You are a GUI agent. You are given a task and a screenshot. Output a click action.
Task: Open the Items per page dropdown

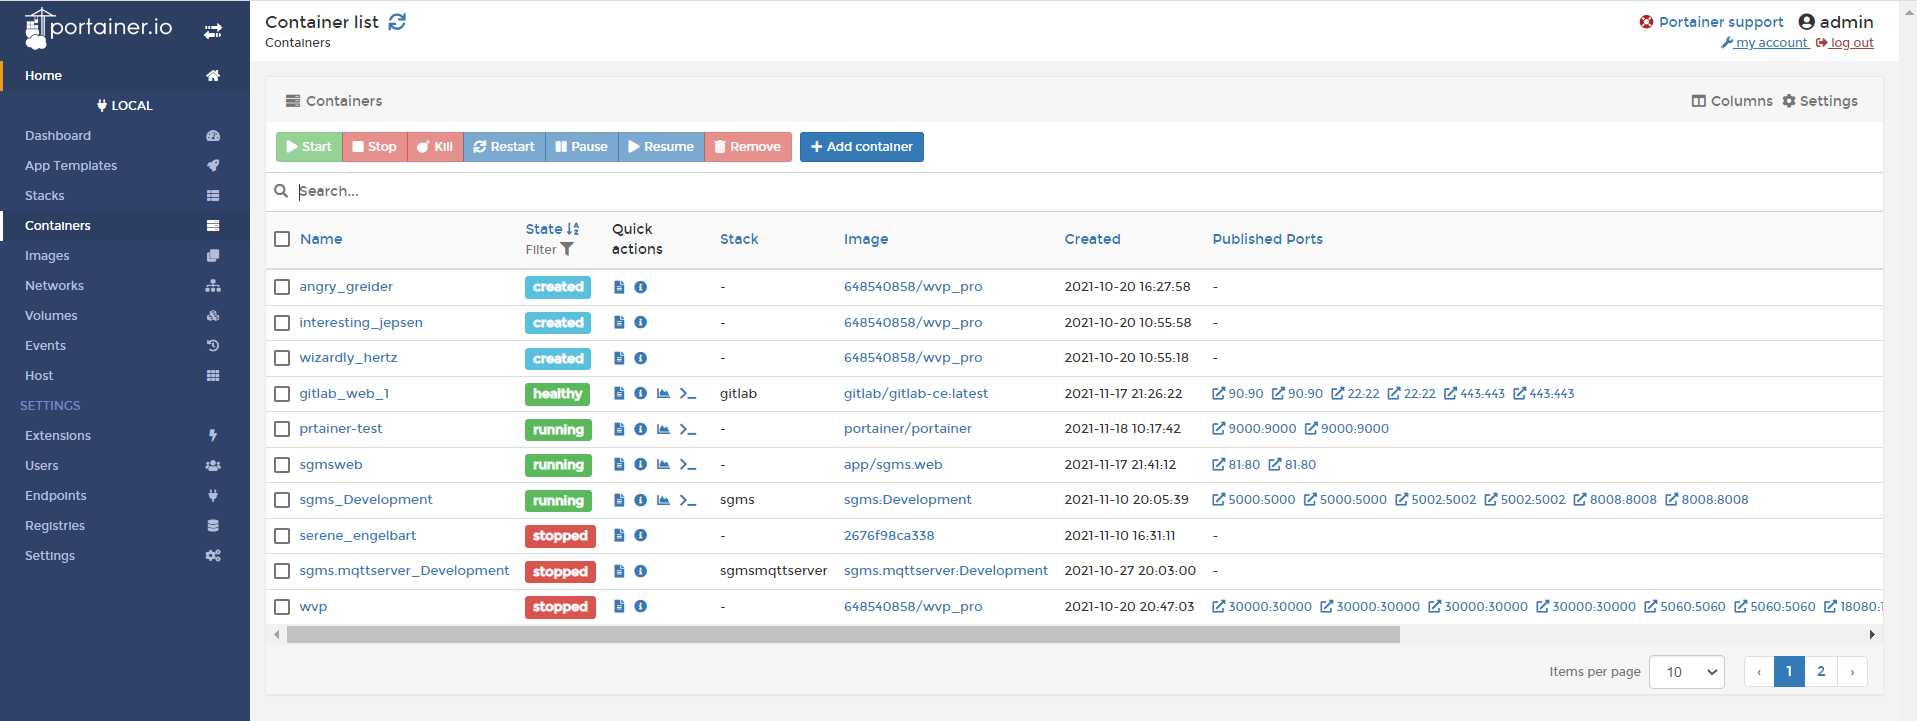pos(1688,672)
